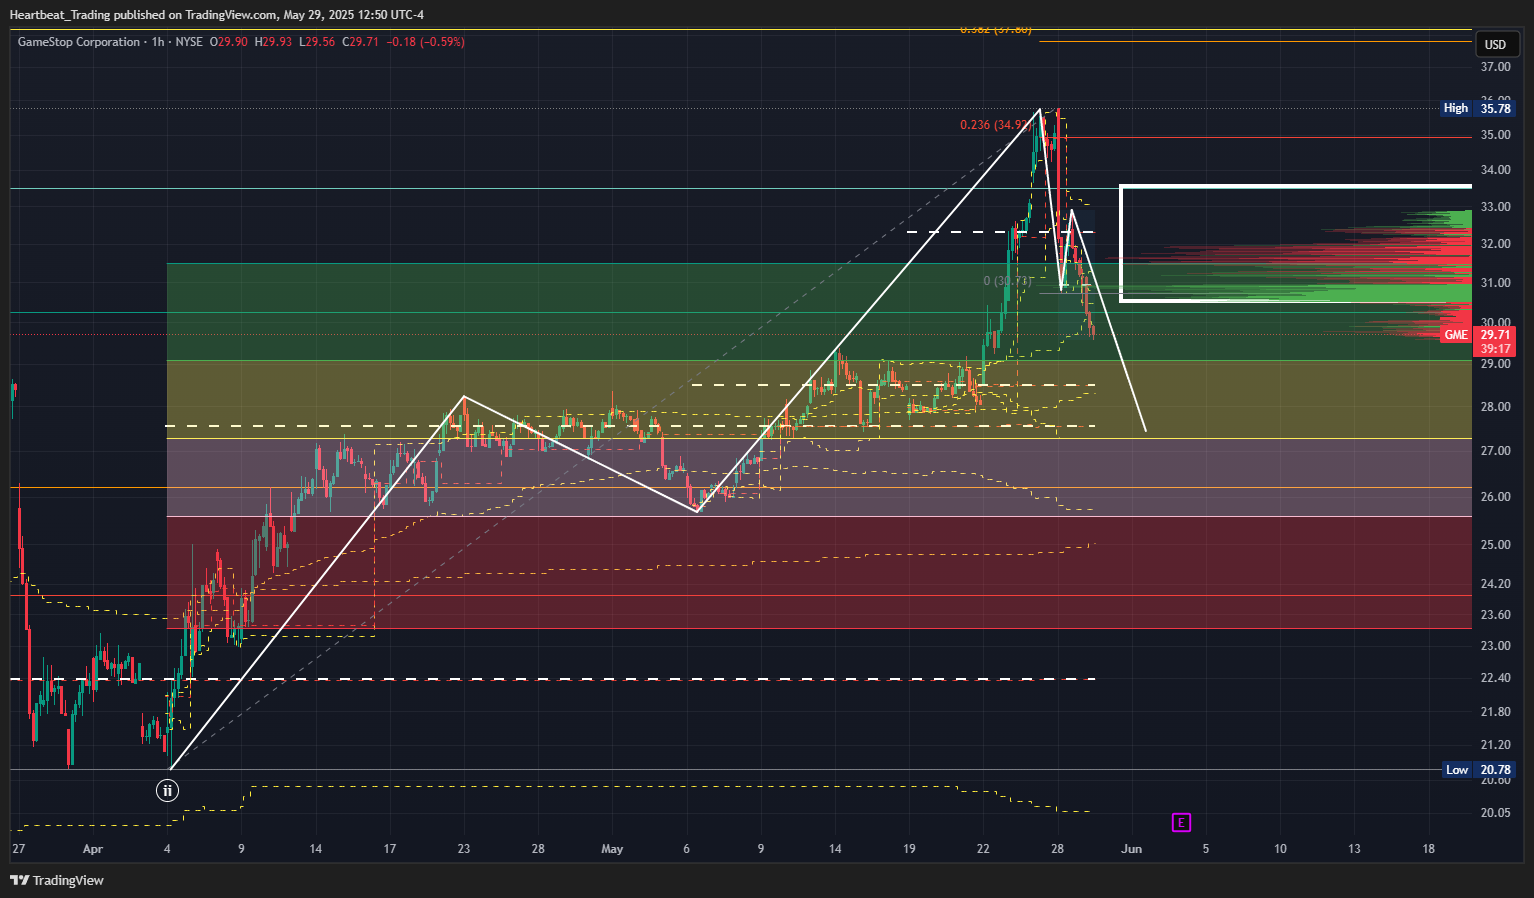Click the Jun label on time axis

point(1131,849)
